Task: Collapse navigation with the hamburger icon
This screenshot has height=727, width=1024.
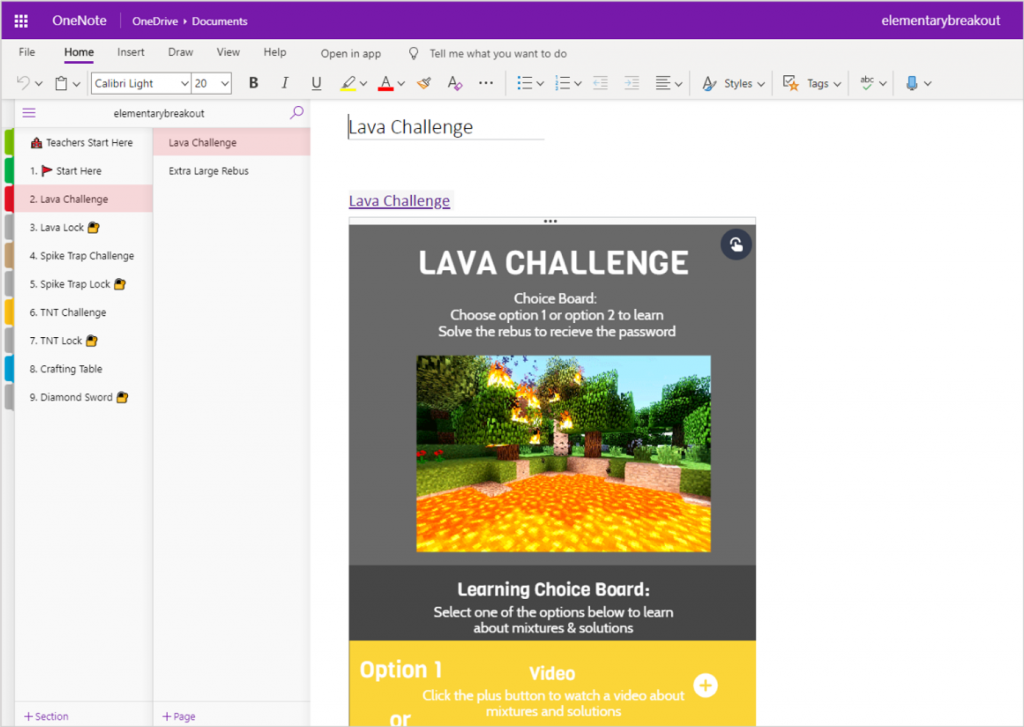Action: coord(29,113)
